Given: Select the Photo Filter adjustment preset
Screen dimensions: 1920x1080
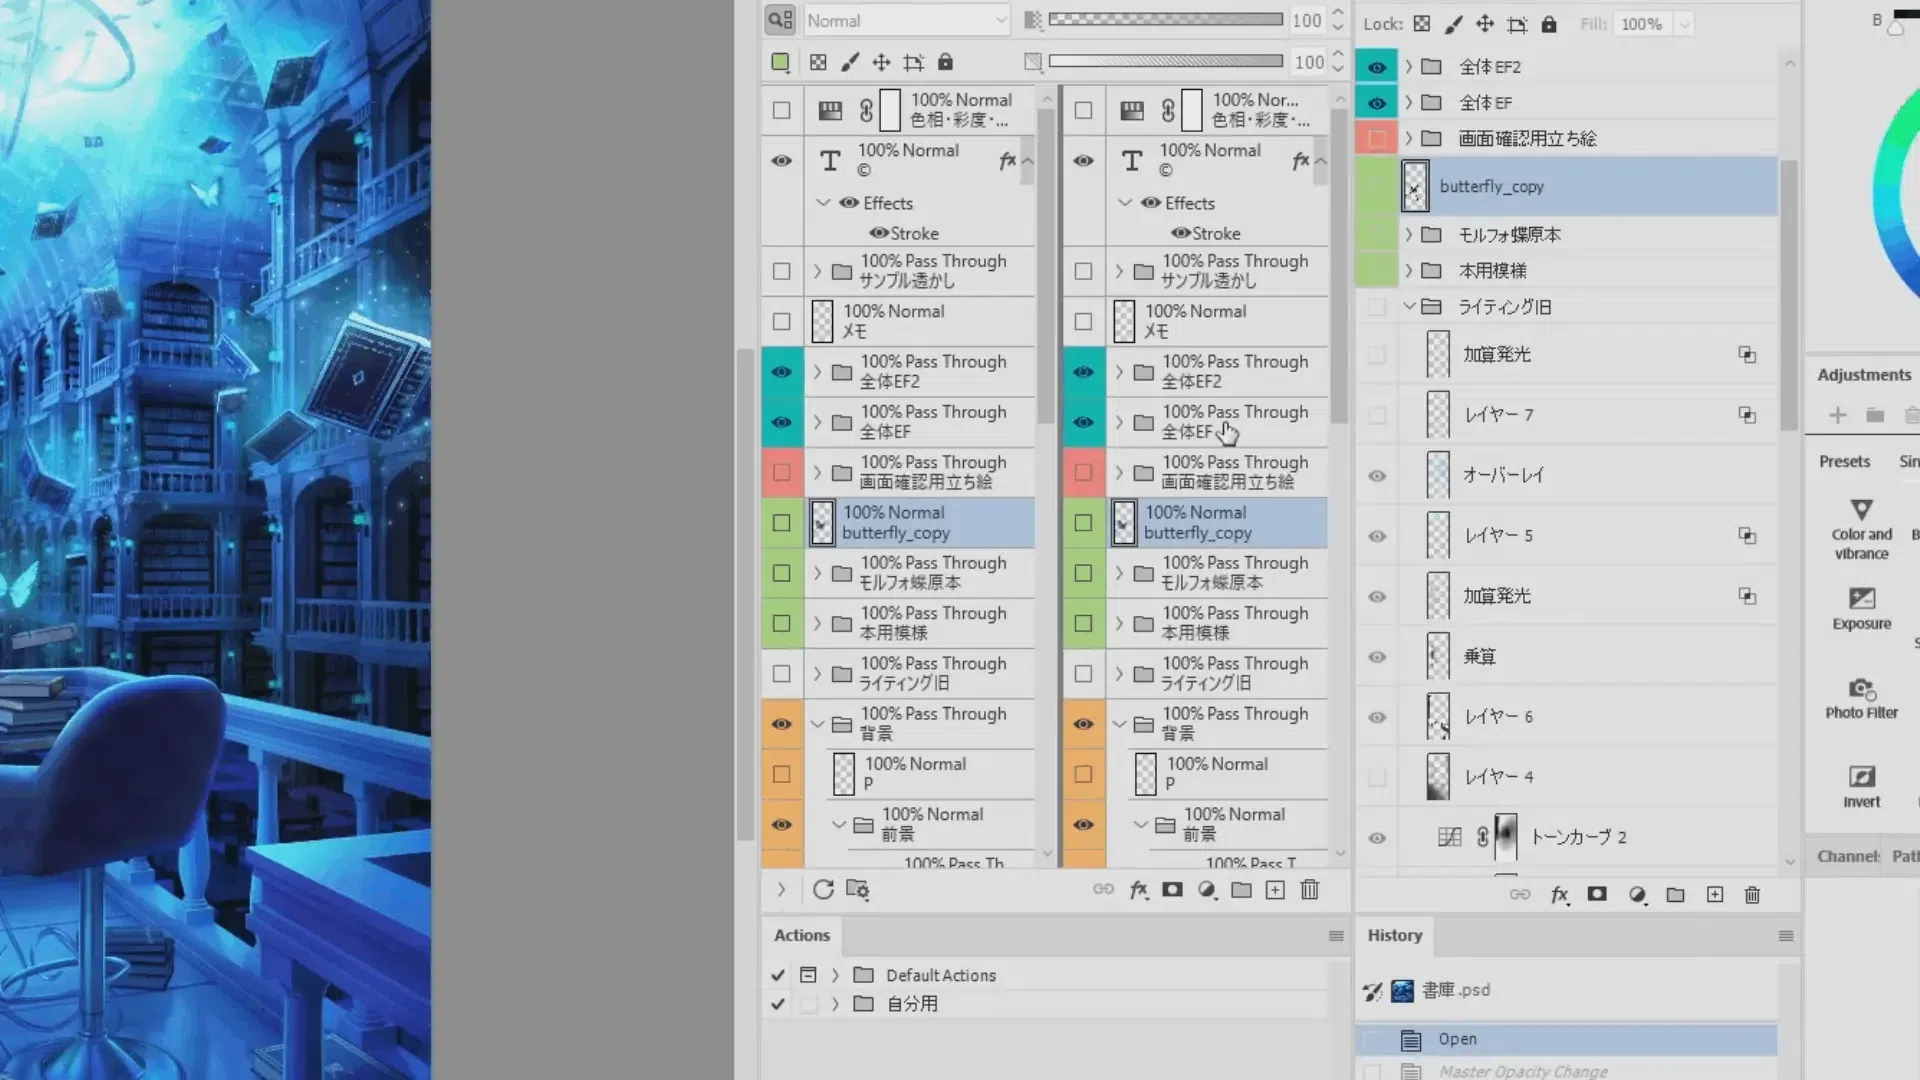Looking at the screenshot, I should coord(1861,698).
